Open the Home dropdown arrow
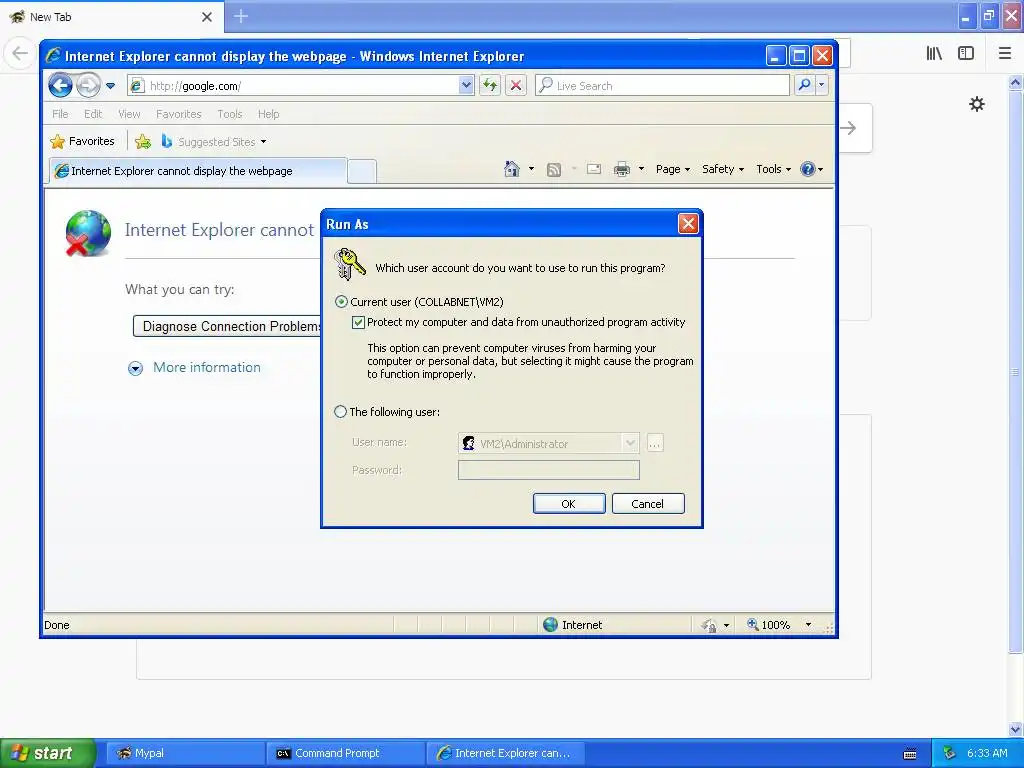The width and height of the screenshot is (1024, 768). click(x=531, y=169)
